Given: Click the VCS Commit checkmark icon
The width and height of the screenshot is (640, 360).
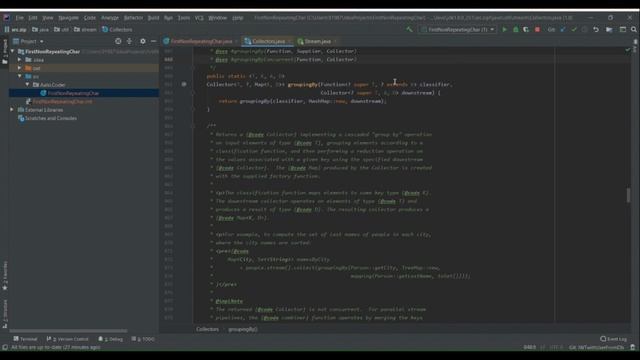Looking at the screenshot, I should (x=574, y=29).
